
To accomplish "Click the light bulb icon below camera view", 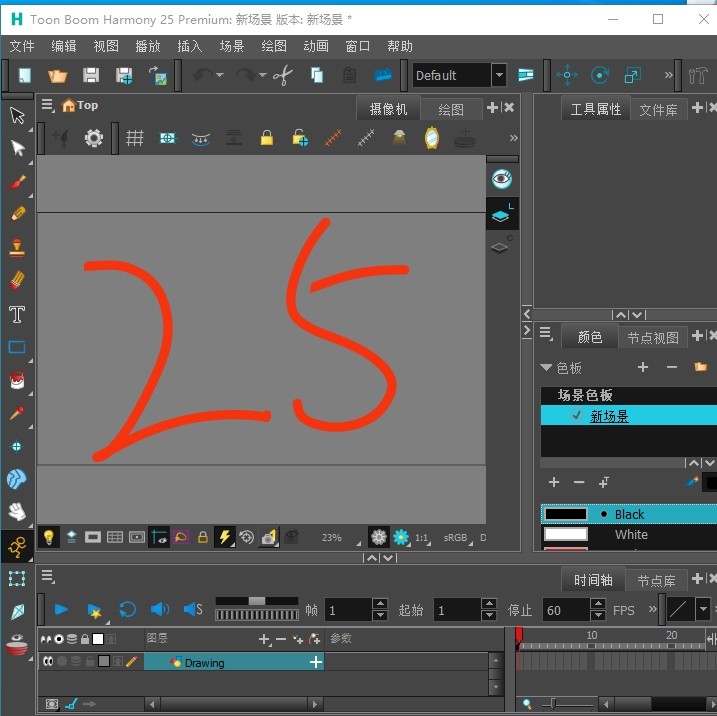I will coord(48,537).
